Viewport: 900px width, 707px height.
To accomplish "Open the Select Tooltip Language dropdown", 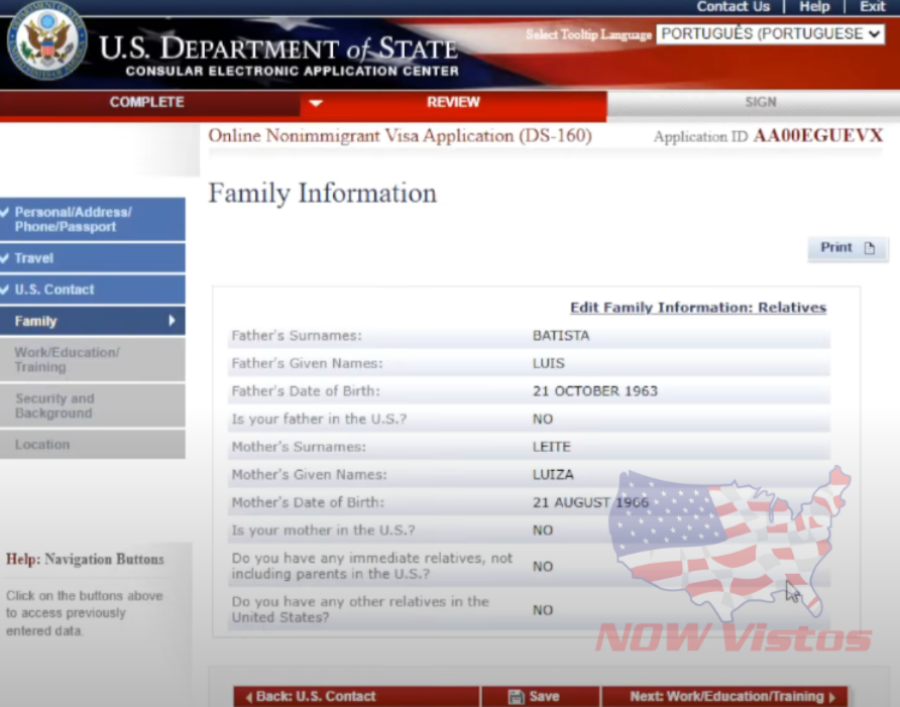I will pyautogui.click(x=770, y=34).
